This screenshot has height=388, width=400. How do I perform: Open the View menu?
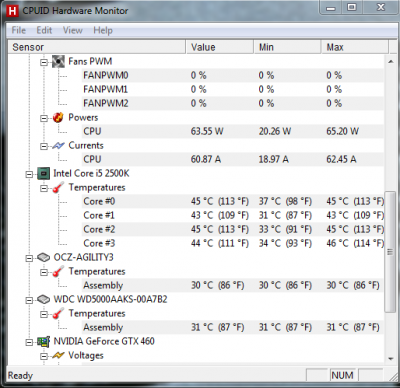(x=72, y=30)
